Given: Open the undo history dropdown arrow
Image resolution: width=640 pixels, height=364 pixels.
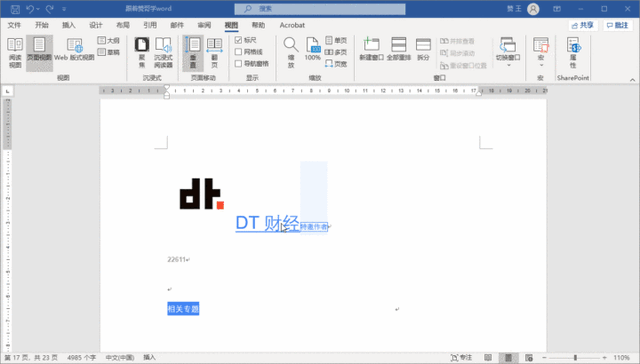Looking at the screenshot, I should click(x=38, y=9).
